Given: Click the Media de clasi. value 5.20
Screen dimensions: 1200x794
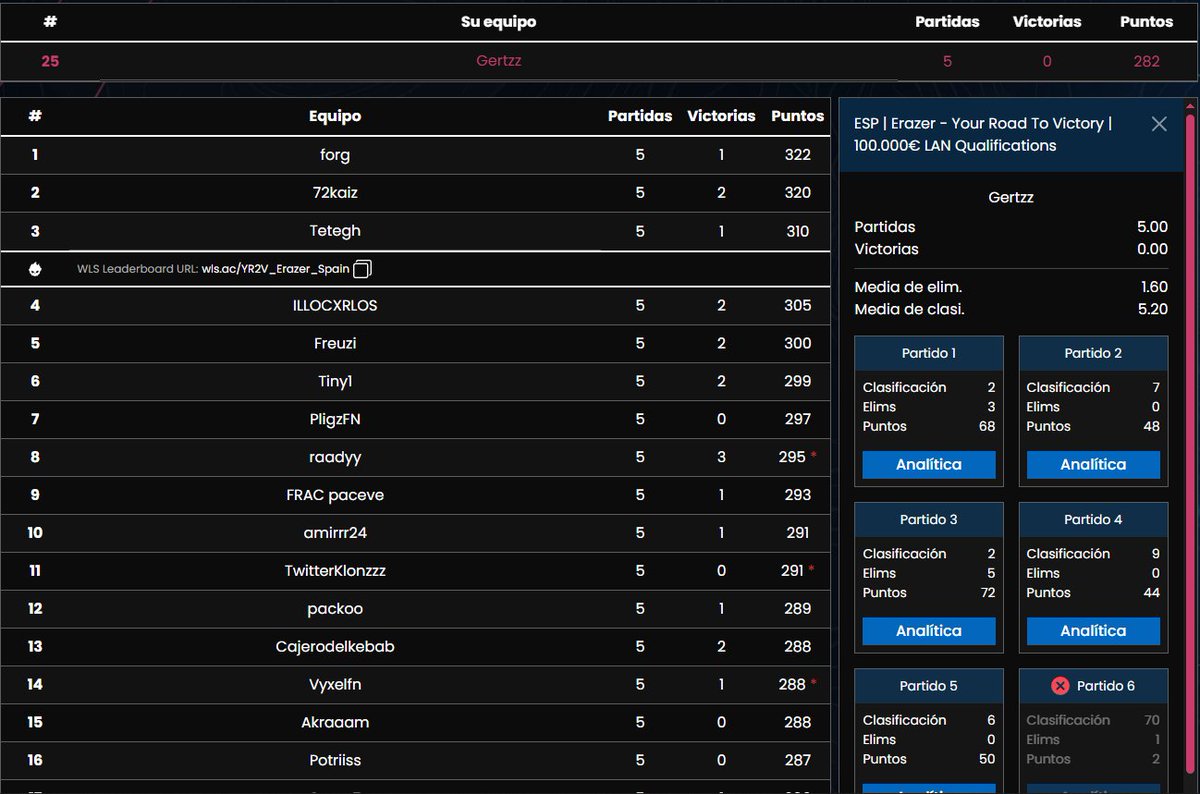Looking at the screenshot, I should [1153, 309].
